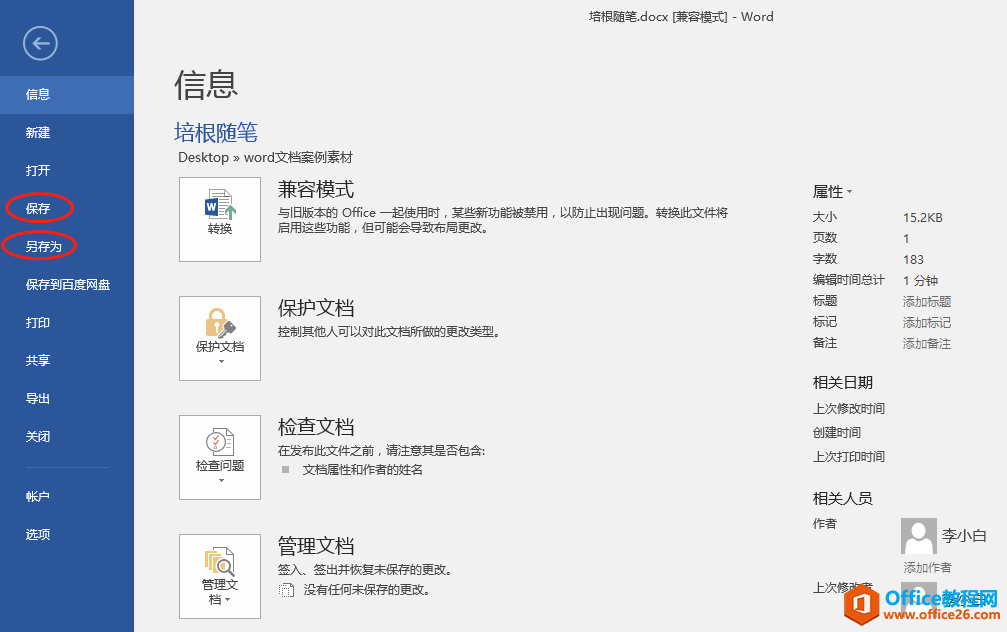Image resolution: width=1007 pixels, height=632 pixels.
Task: Click the back arrow circle icon
Action: point(40,43)
